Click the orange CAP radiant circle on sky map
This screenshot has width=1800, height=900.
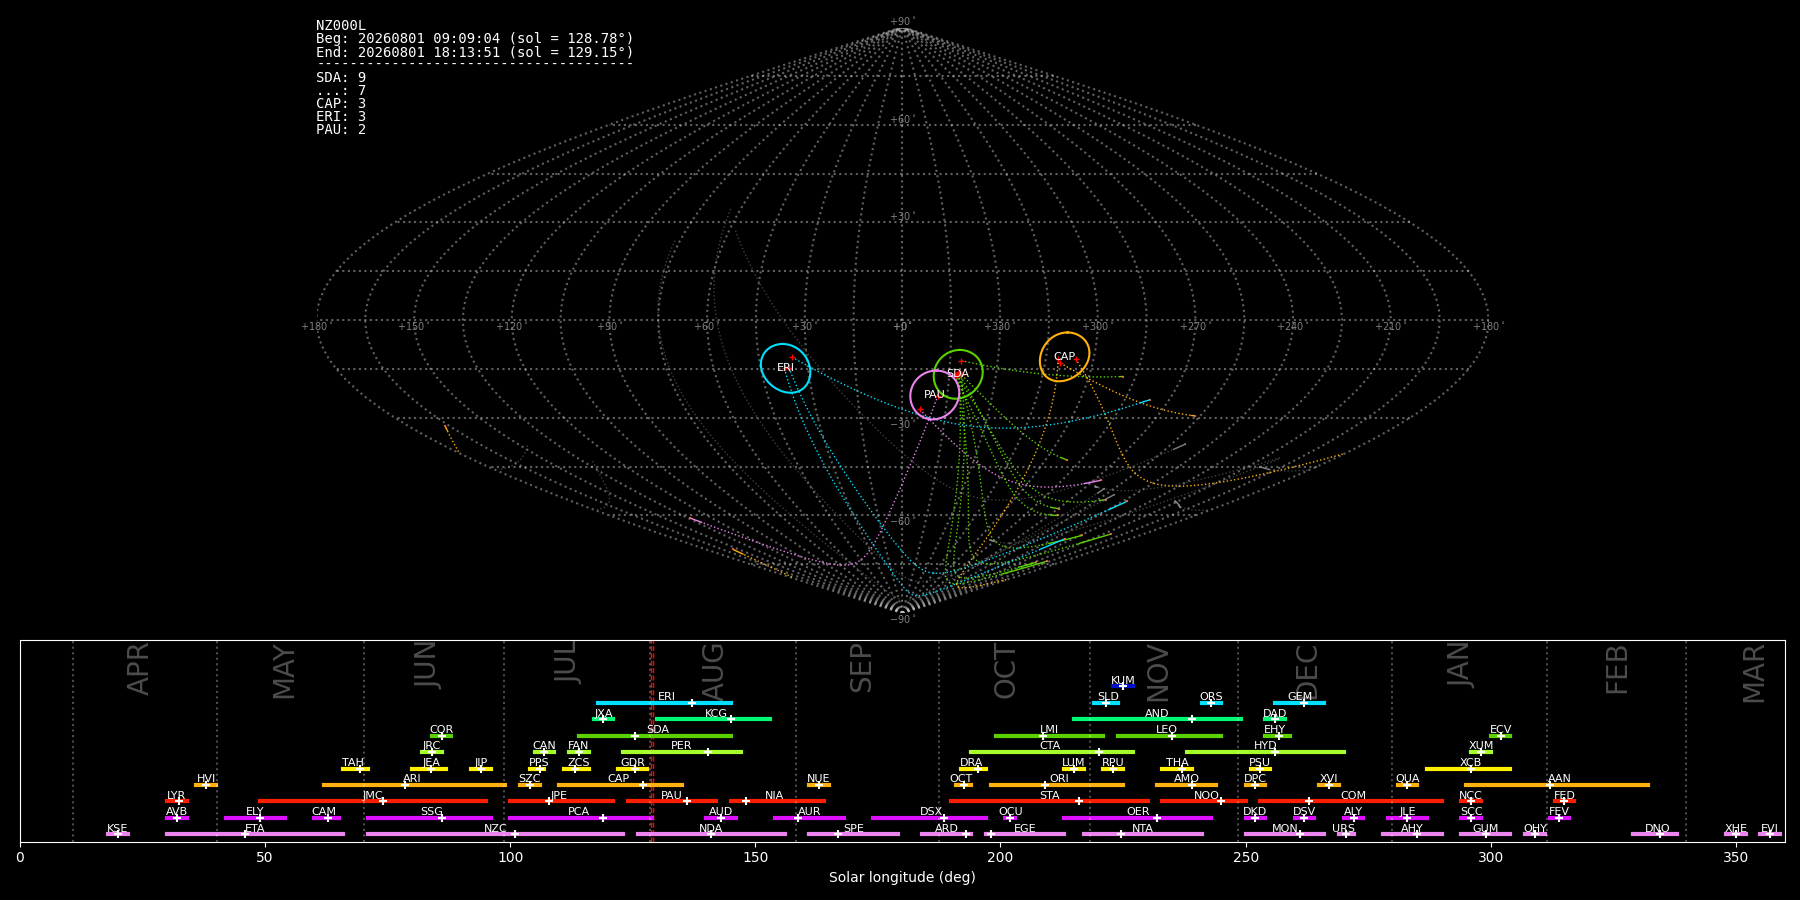pos(1065,357)
